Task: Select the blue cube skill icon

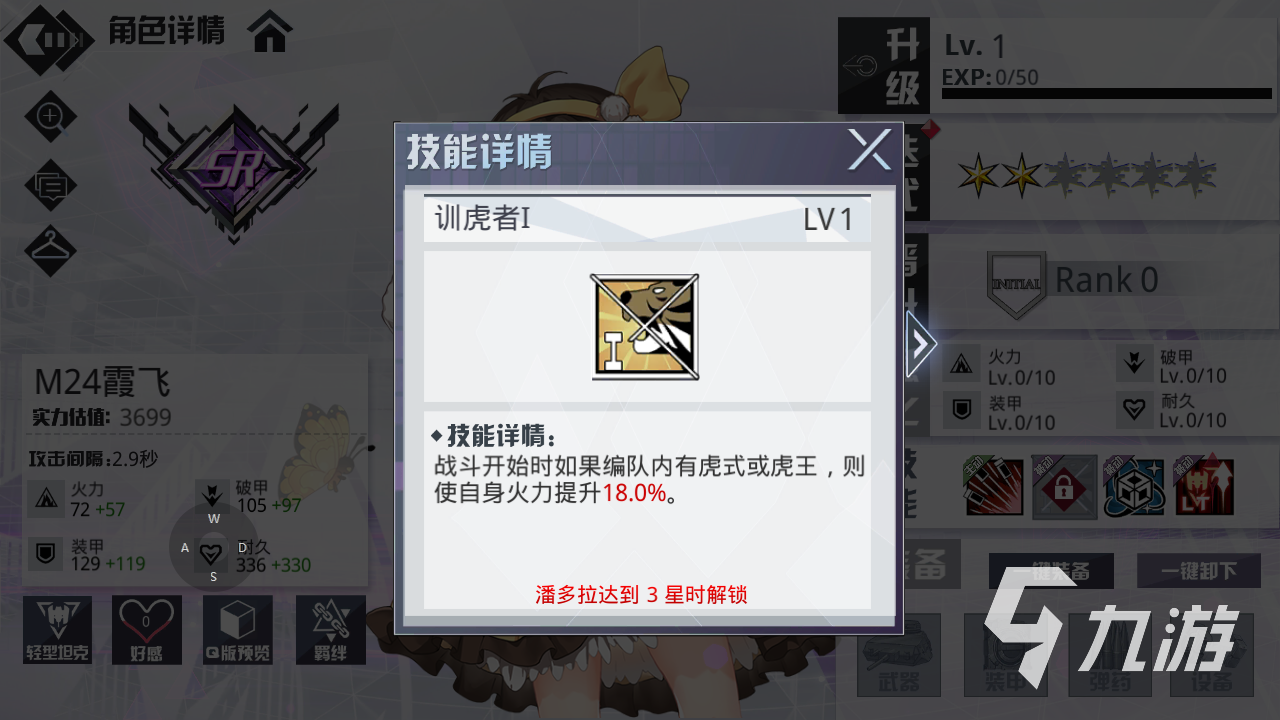Action: [x=1134, y=487]
